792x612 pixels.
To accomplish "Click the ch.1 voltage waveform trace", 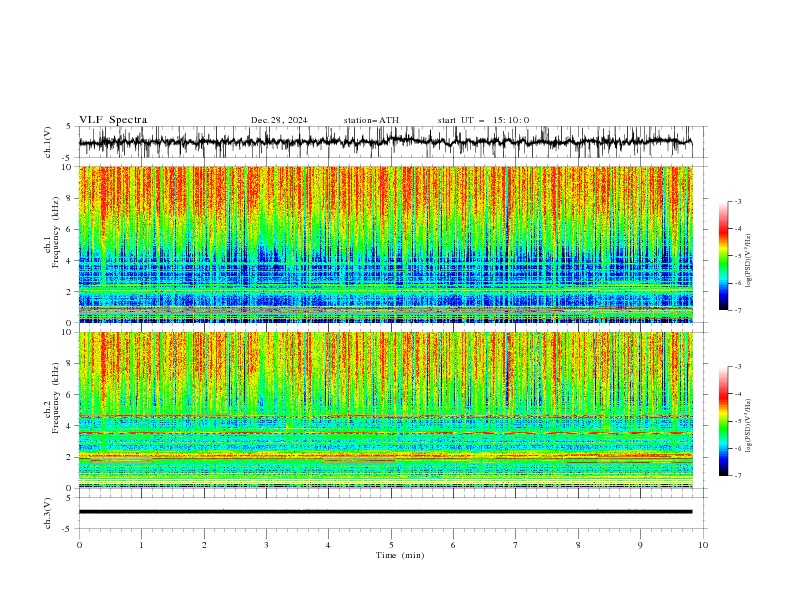I will (385, 142).
